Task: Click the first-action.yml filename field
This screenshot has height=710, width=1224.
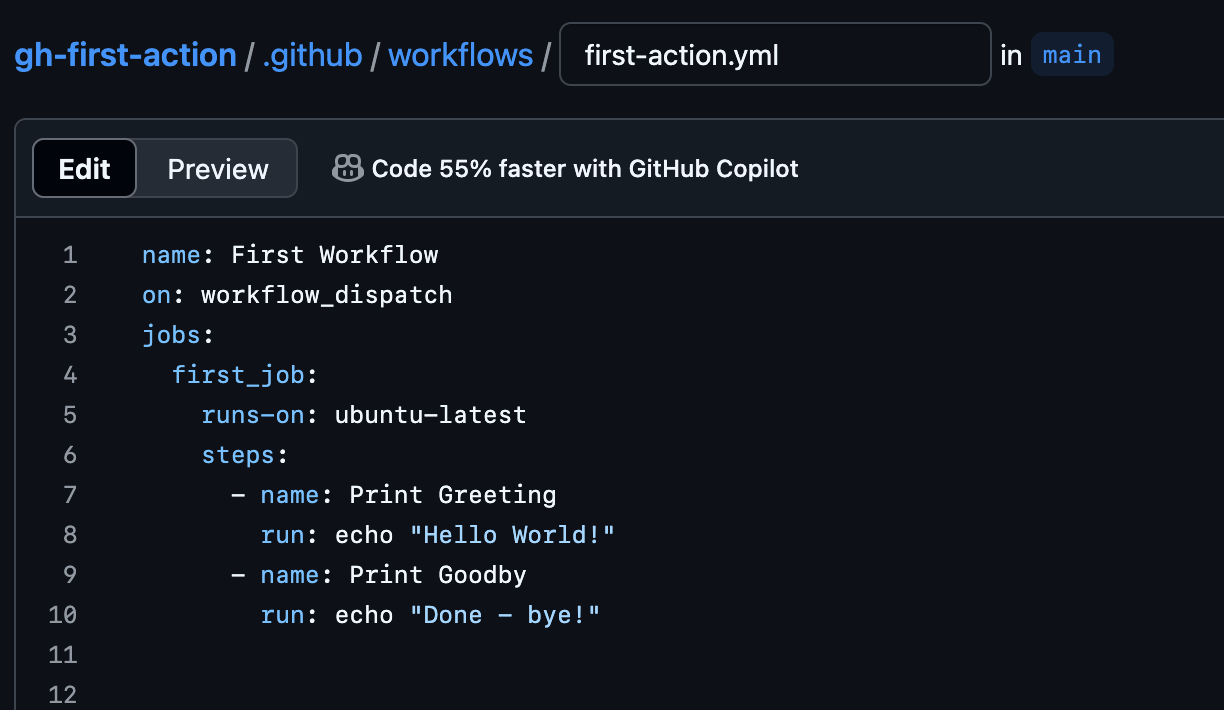Action: point(774,55)
